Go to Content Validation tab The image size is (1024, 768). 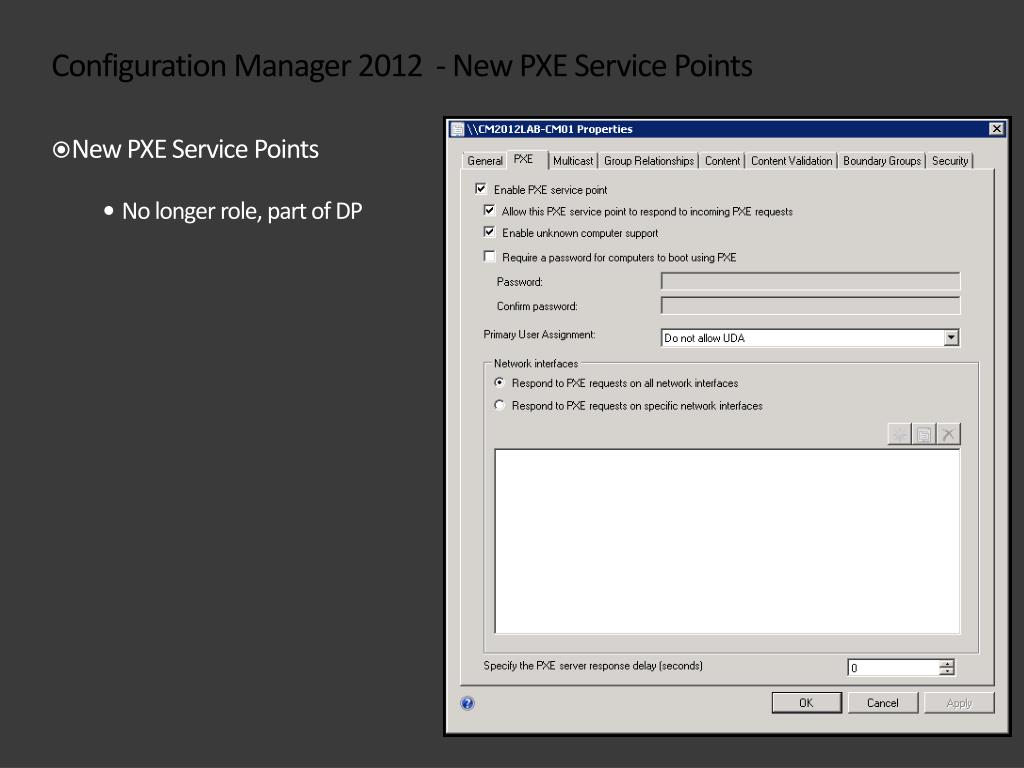click(x=792, y=161)
